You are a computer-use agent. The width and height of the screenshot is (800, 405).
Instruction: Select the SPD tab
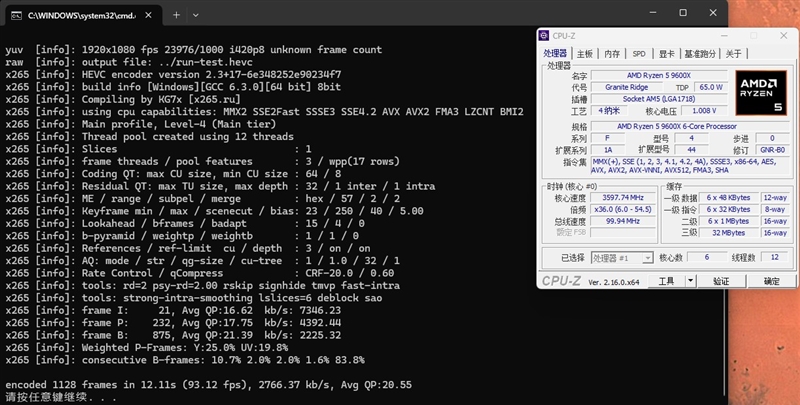(638, 54)
